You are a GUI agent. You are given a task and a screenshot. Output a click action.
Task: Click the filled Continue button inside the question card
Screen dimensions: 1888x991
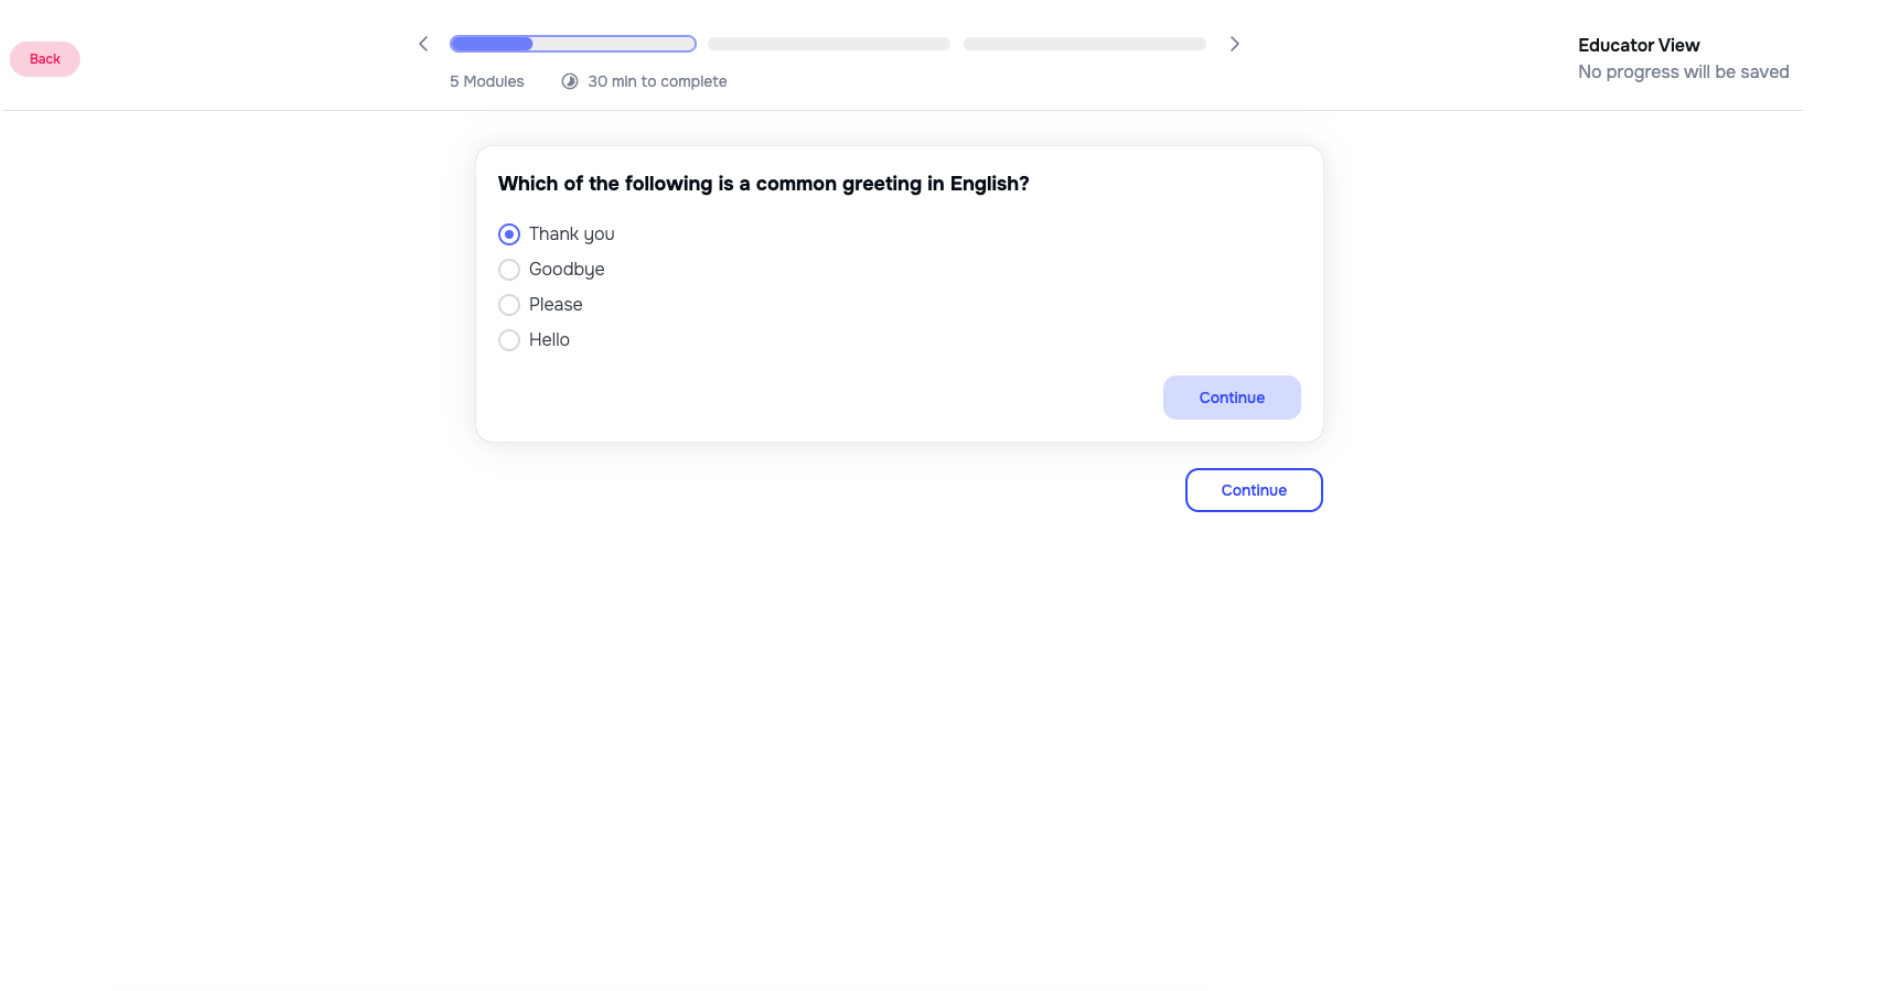point(1231,397)
